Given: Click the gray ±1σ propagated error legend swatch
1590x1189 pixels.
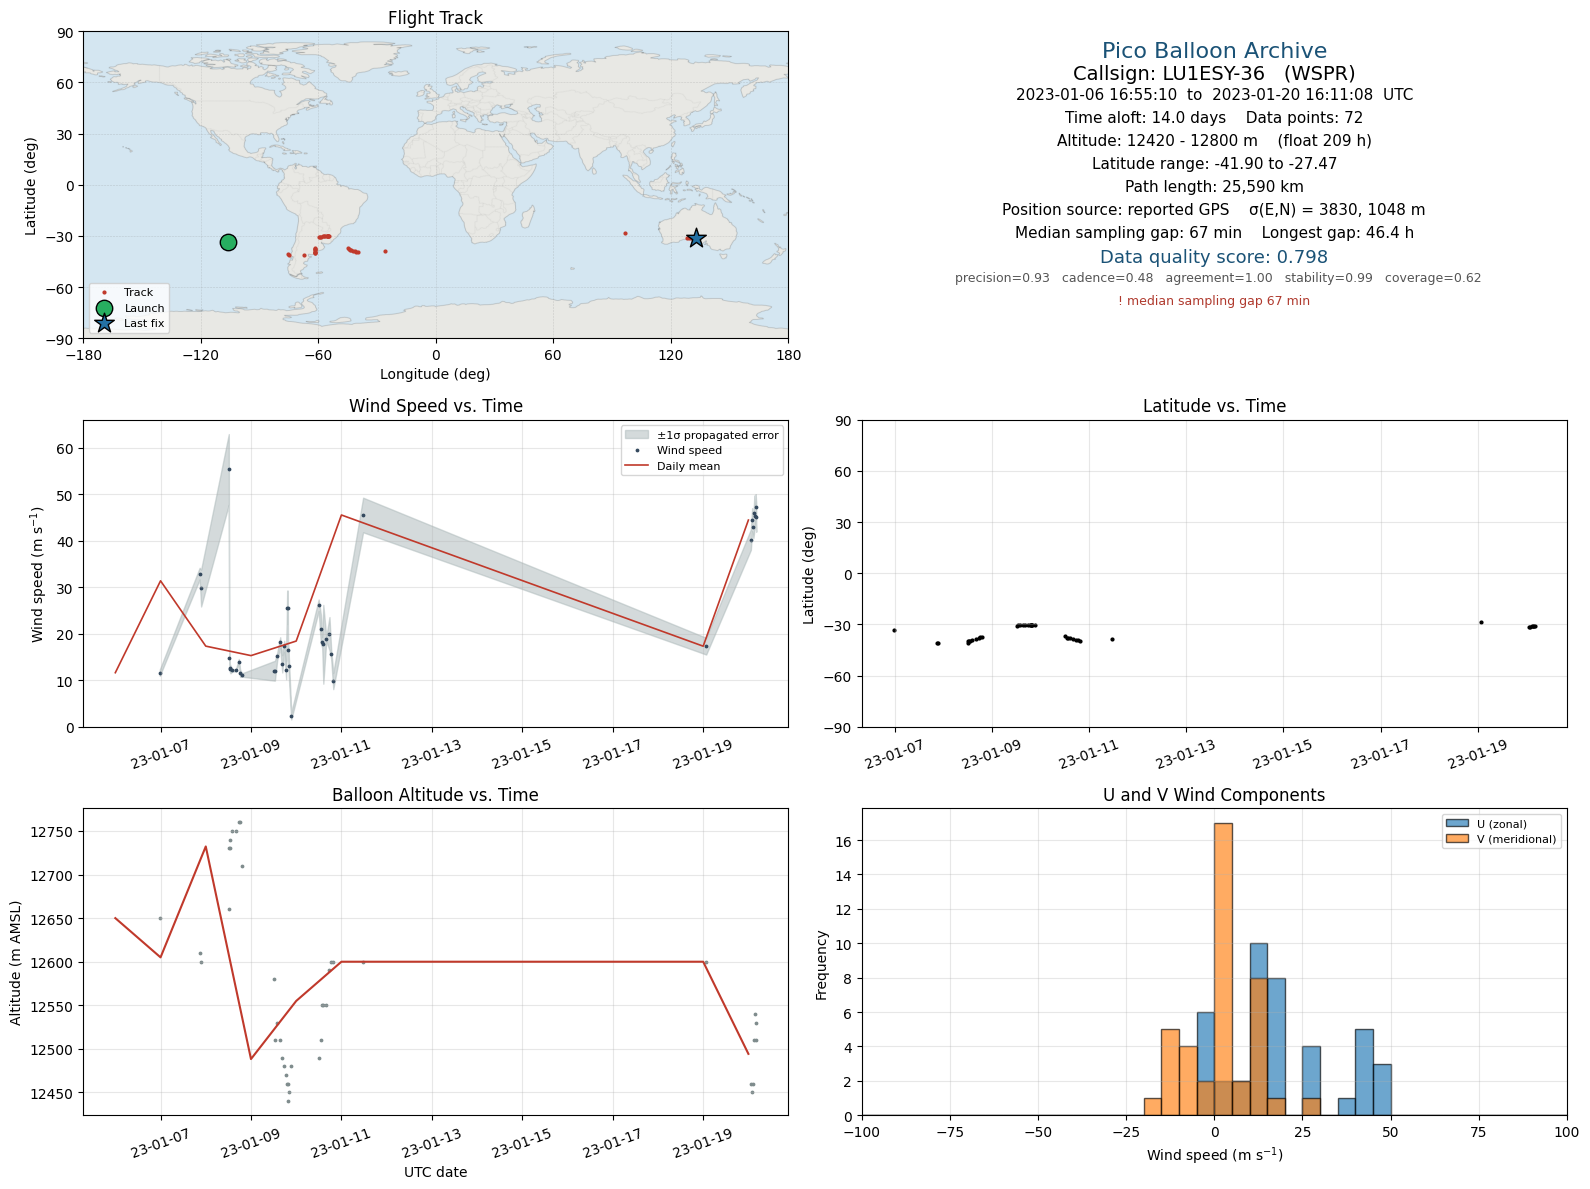Looking at the screenshot, I should pyautogui.click(x=637, y=435).
